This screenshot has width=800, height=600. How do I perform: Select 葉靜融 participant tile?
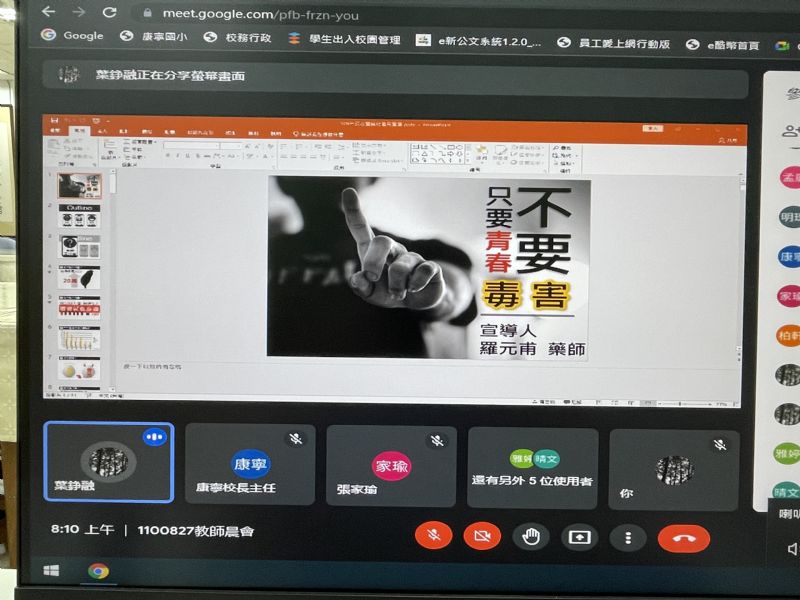[x=109, y=462]
